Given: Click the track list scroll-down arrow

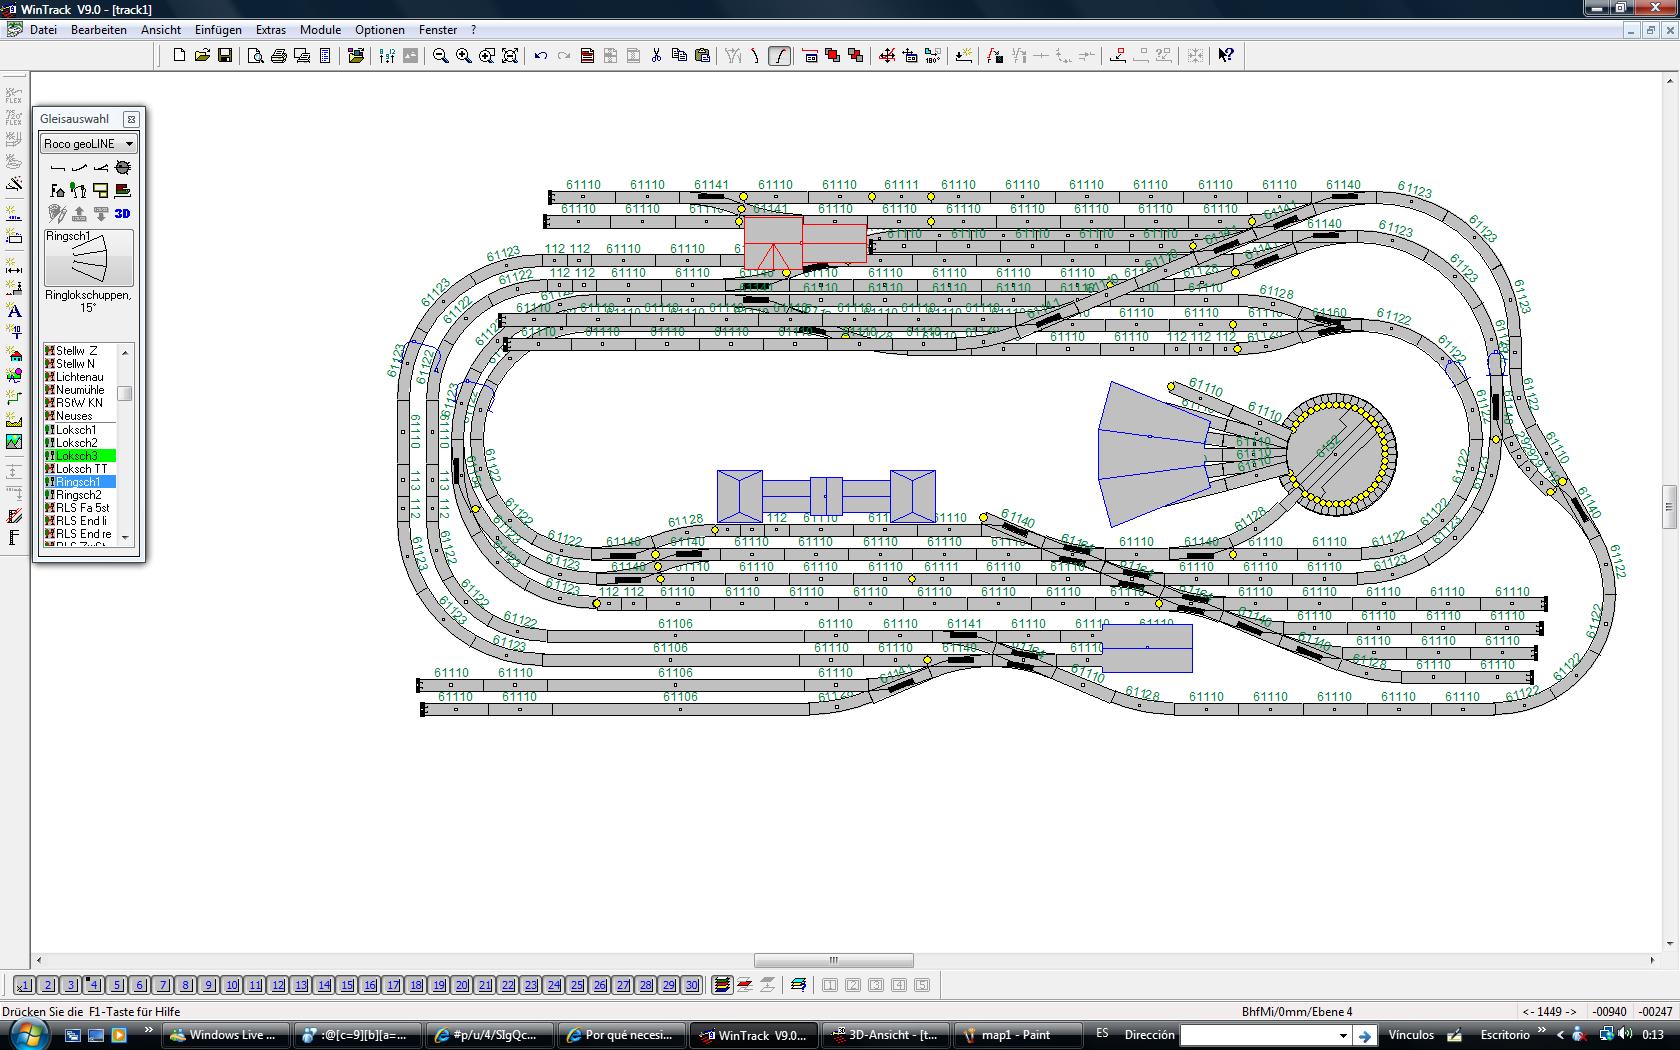Looking at the screenshot, I should tap(125, 537).
